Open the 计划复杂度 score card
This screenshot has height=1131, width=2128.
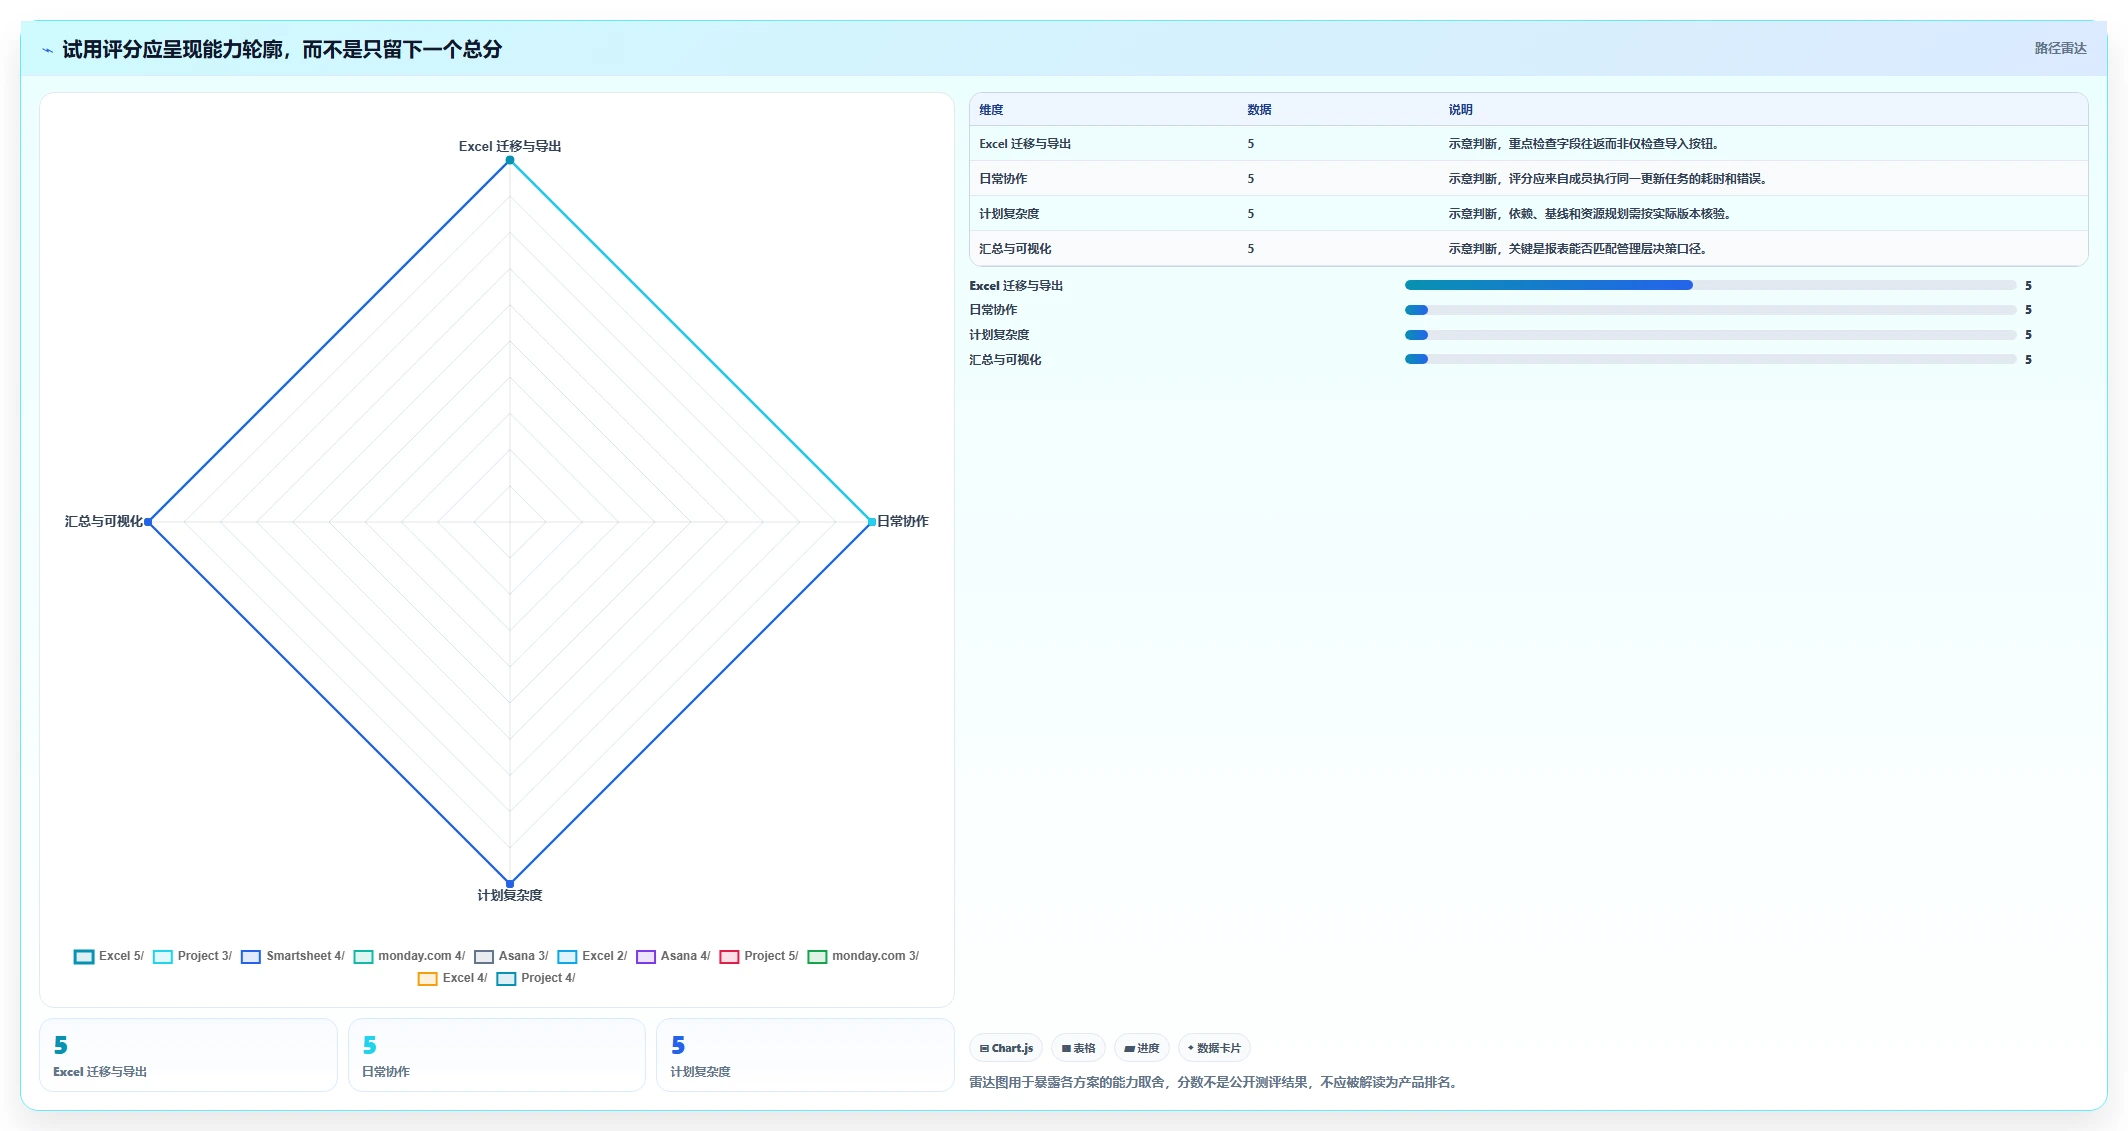[x=805, y=1055]
